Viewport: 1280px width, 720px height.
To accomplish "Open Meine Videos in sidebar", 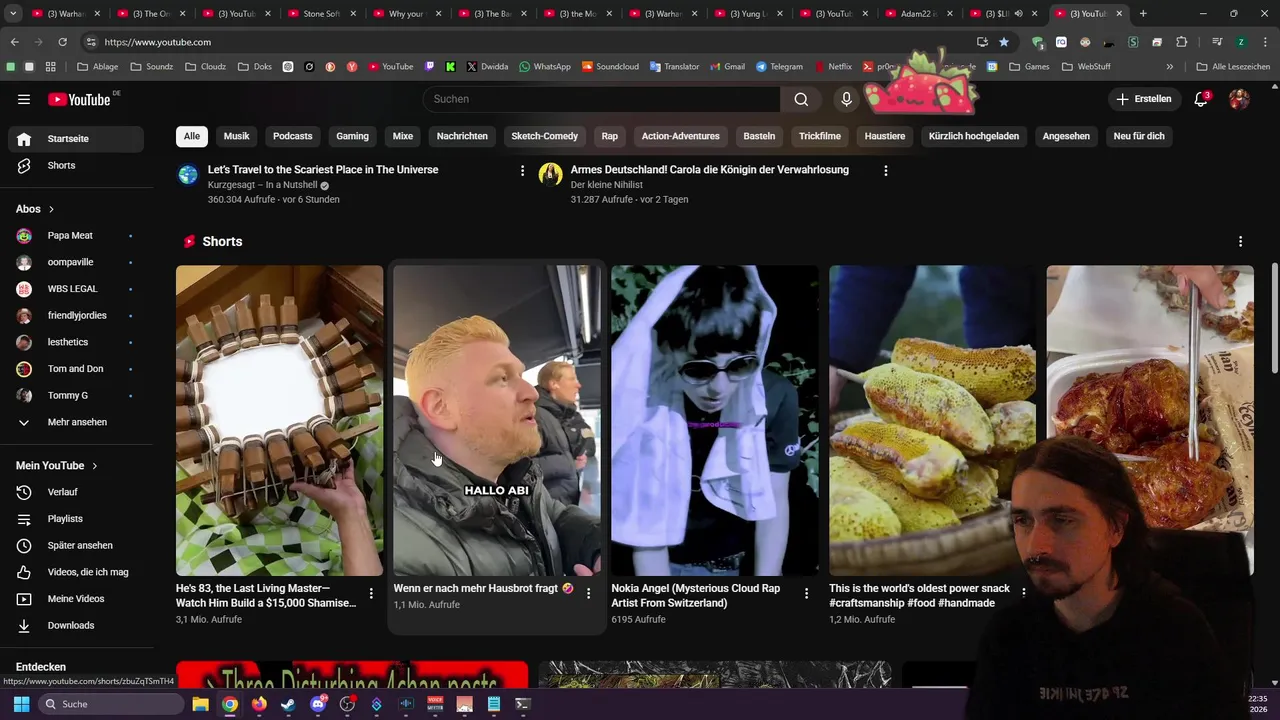I will coord(76,599).
